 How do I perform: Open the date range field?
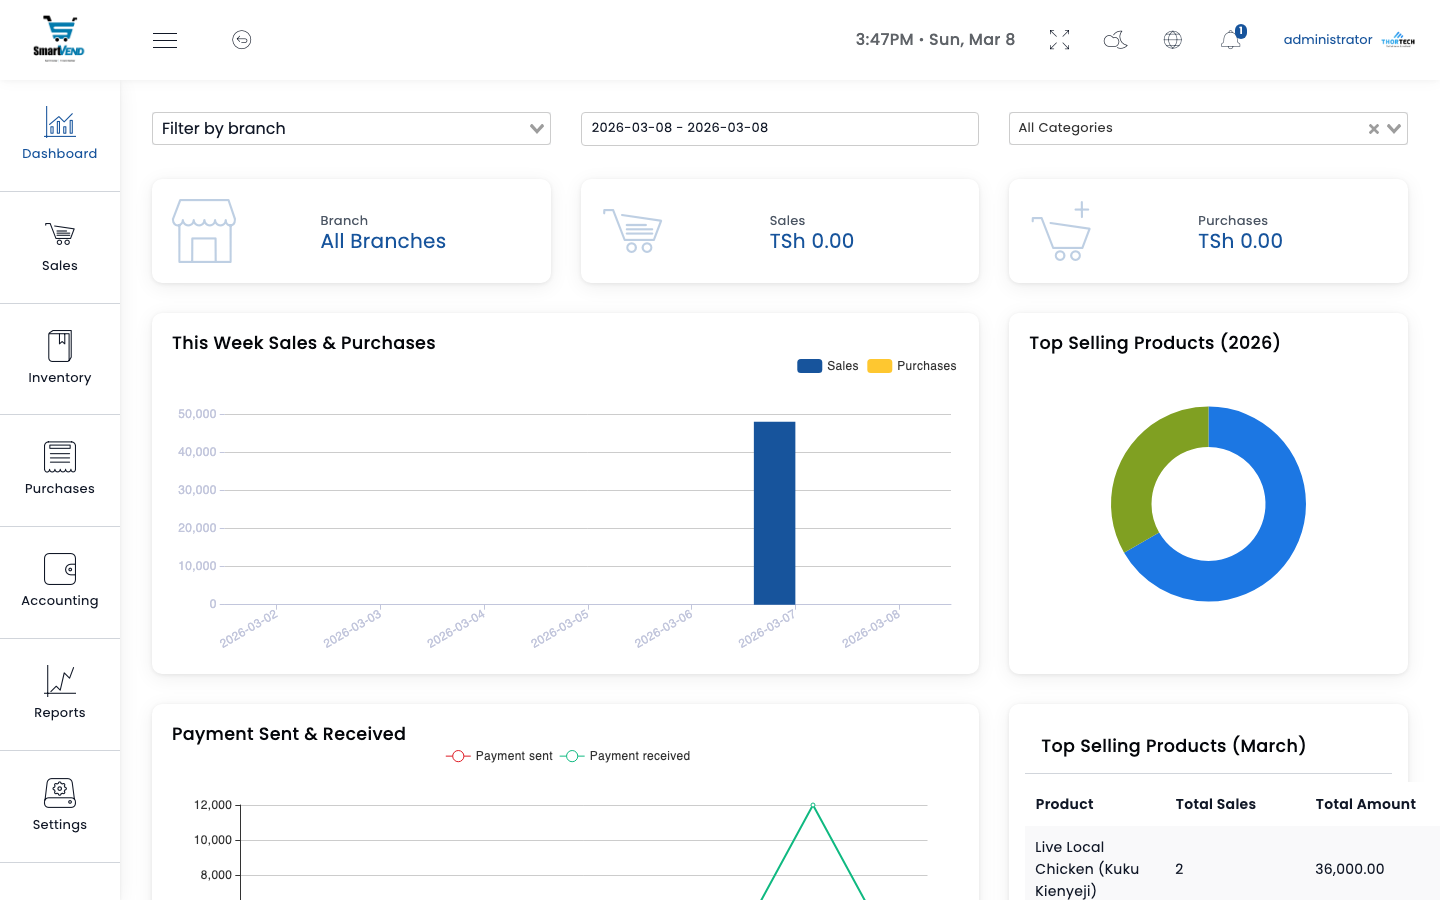(x=780, y=129)
